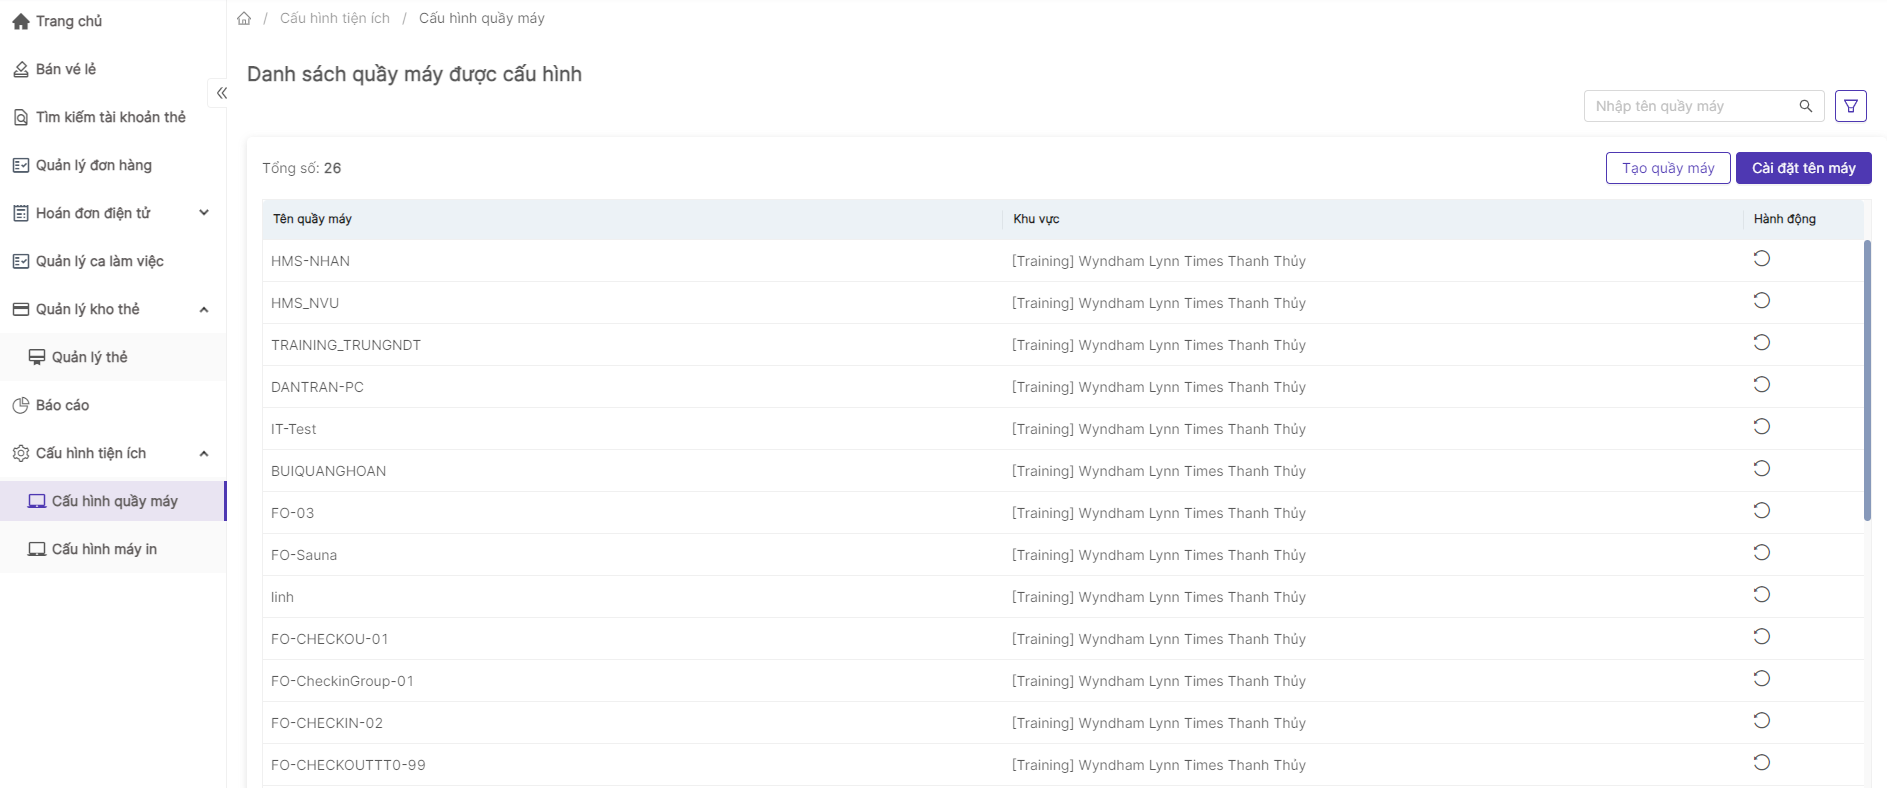This screenshot has height=788, width=1887.
Task: Click refresh icon in FO-03 row
Action: point(1762,511)
